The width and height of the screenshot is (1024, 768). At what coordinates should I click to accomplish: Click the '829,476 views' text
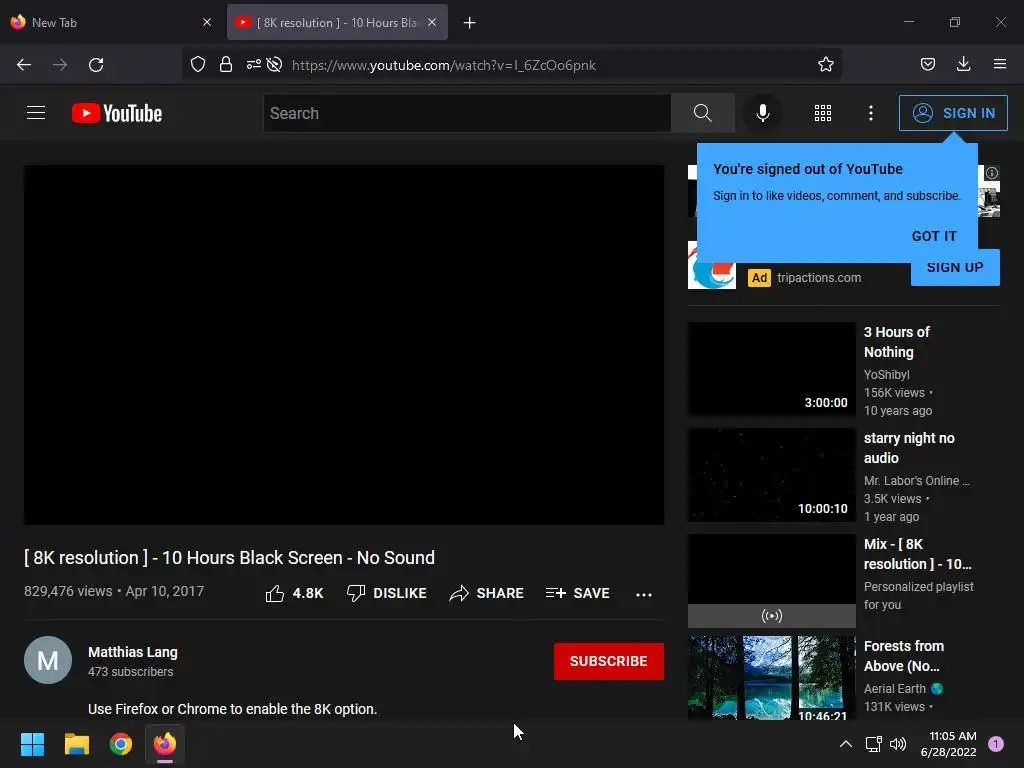68,591
